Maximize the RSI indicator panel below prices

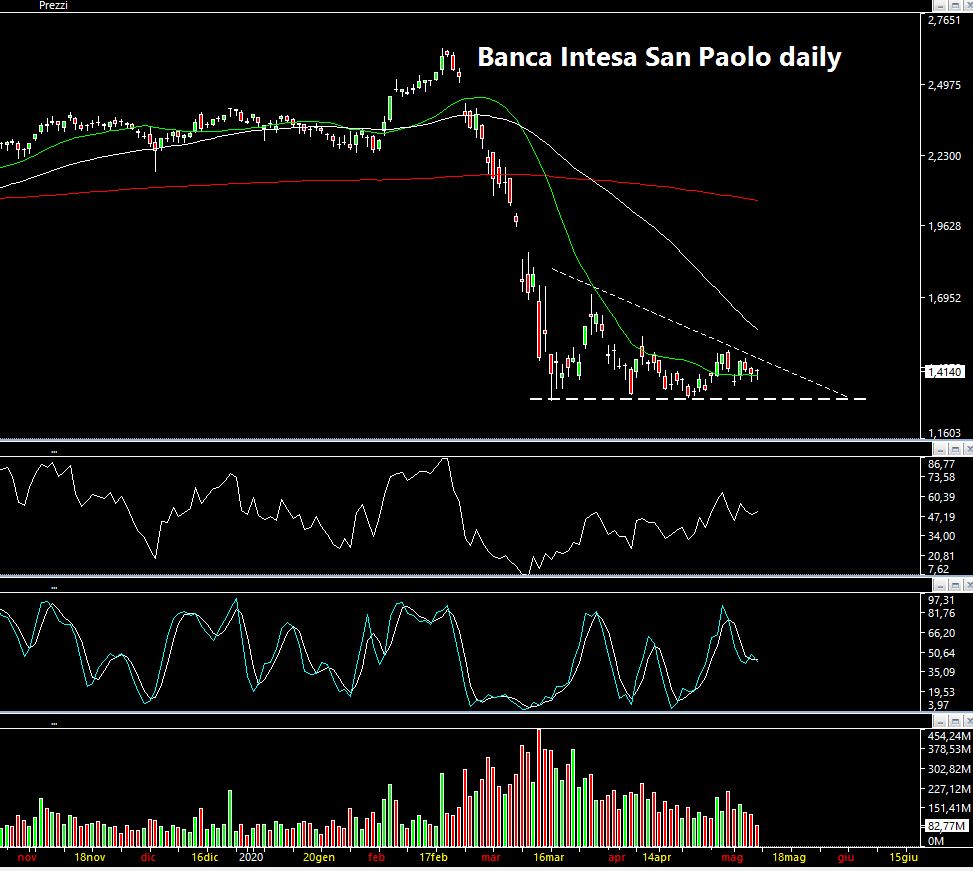click(955, 449)
